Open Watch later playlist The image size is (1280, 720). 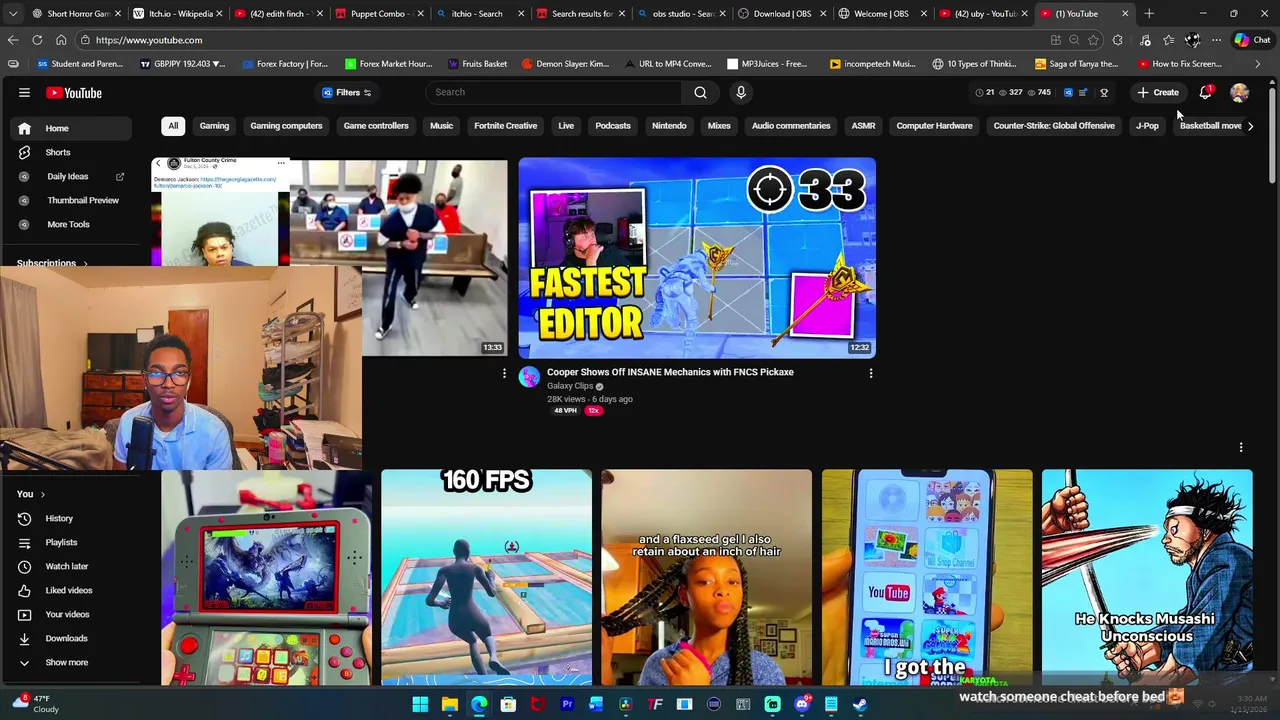coord(68,566)
